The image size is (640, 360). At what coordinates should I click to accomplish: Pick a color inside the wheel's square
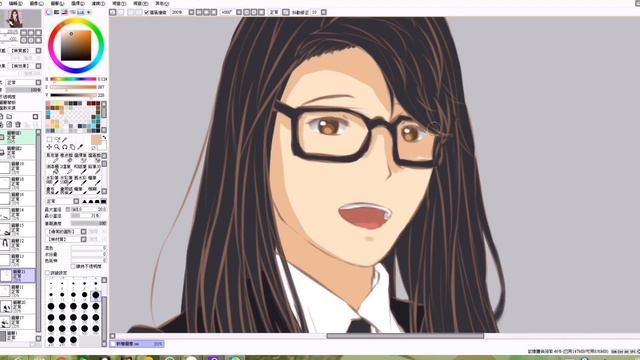[76, 45]
